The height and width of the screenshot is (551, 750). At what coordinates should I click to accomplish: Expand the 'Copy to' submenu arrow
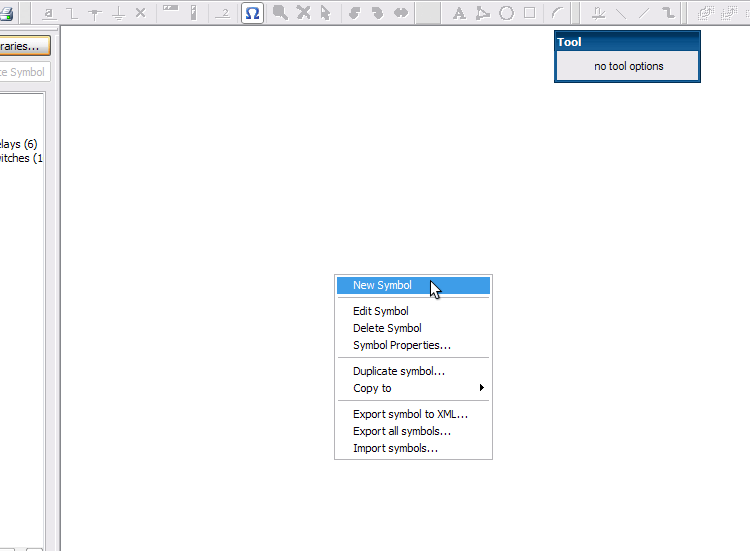coord(481,388)
